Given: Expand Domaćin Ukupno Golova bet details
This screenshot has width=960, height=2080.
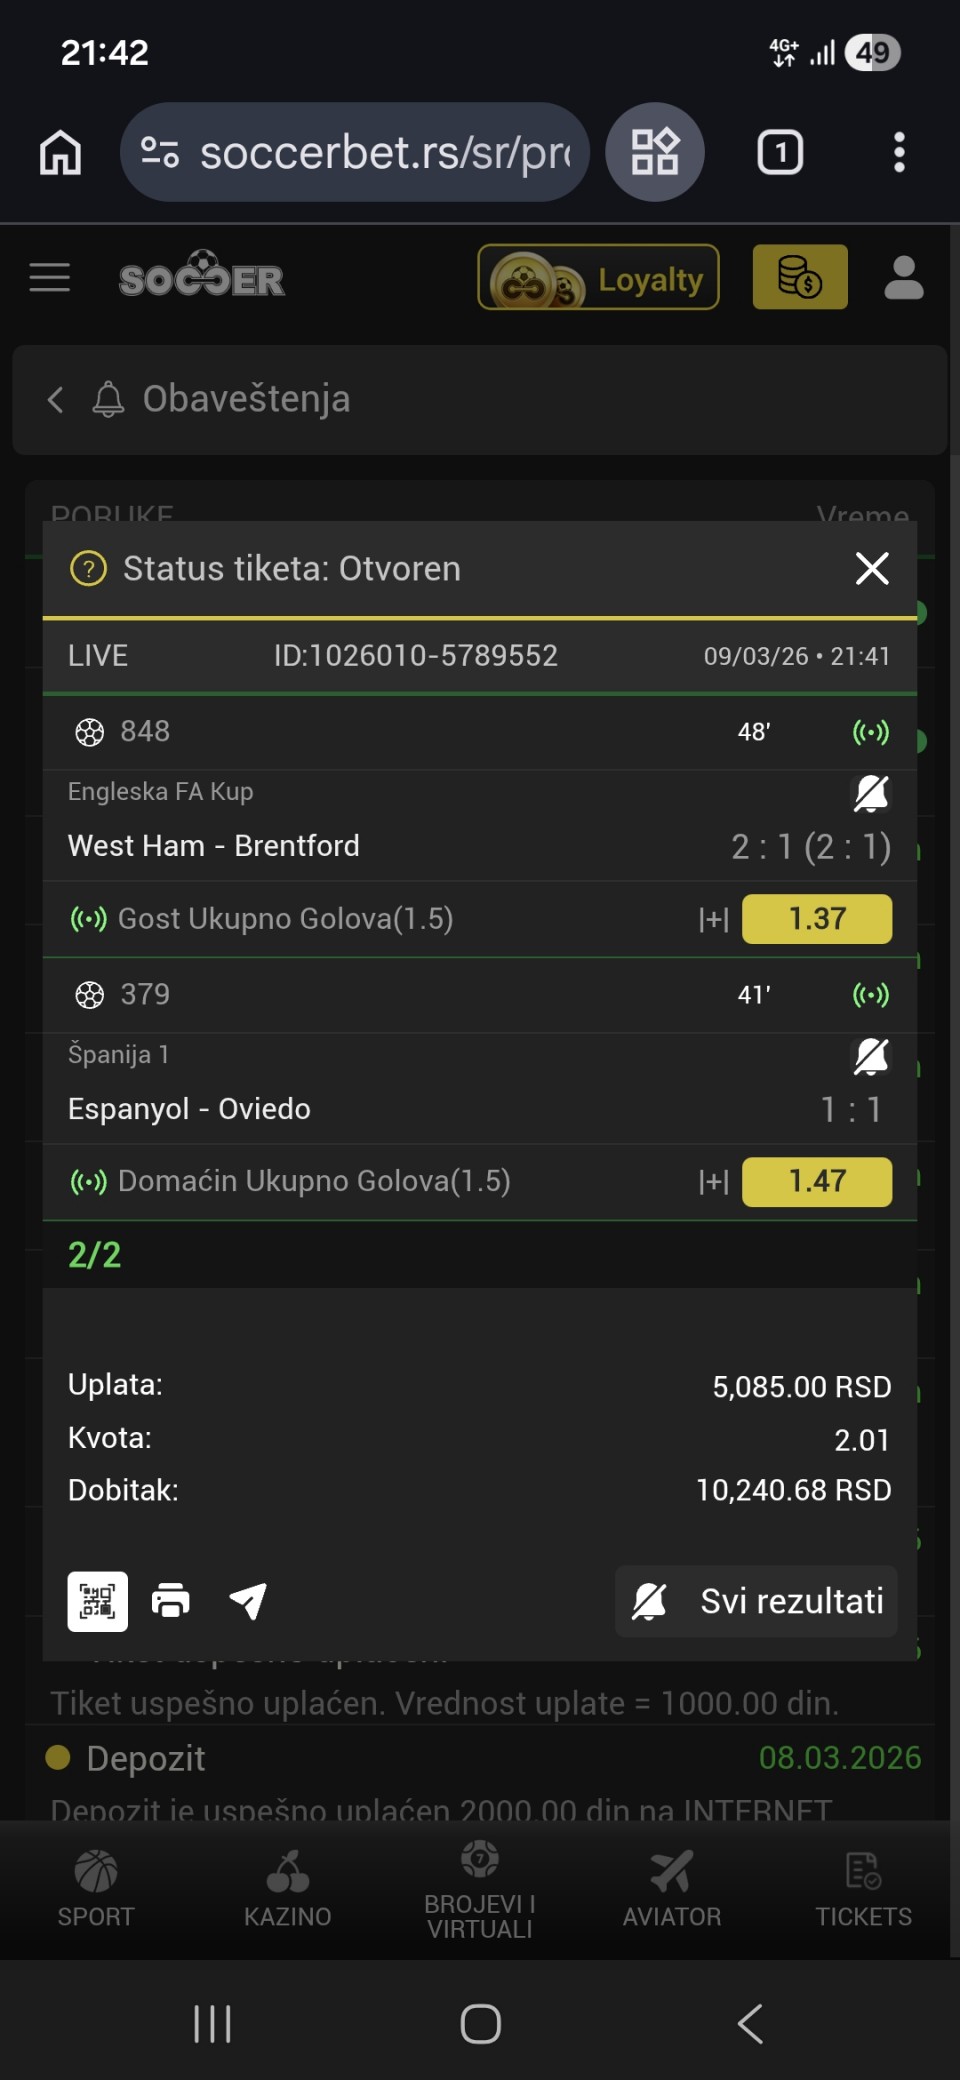Looking at the screenshot, I should click(x=713, y=1182).
